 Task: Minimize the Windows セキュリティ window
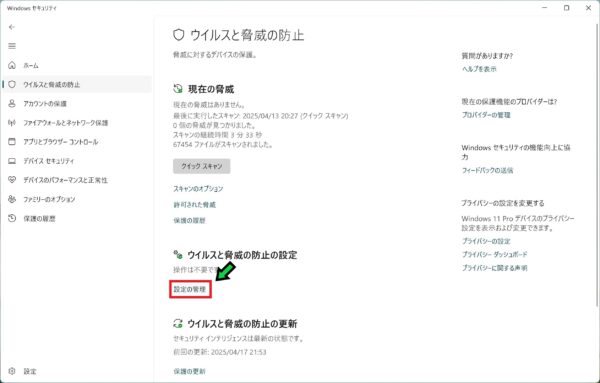(545, 8)
